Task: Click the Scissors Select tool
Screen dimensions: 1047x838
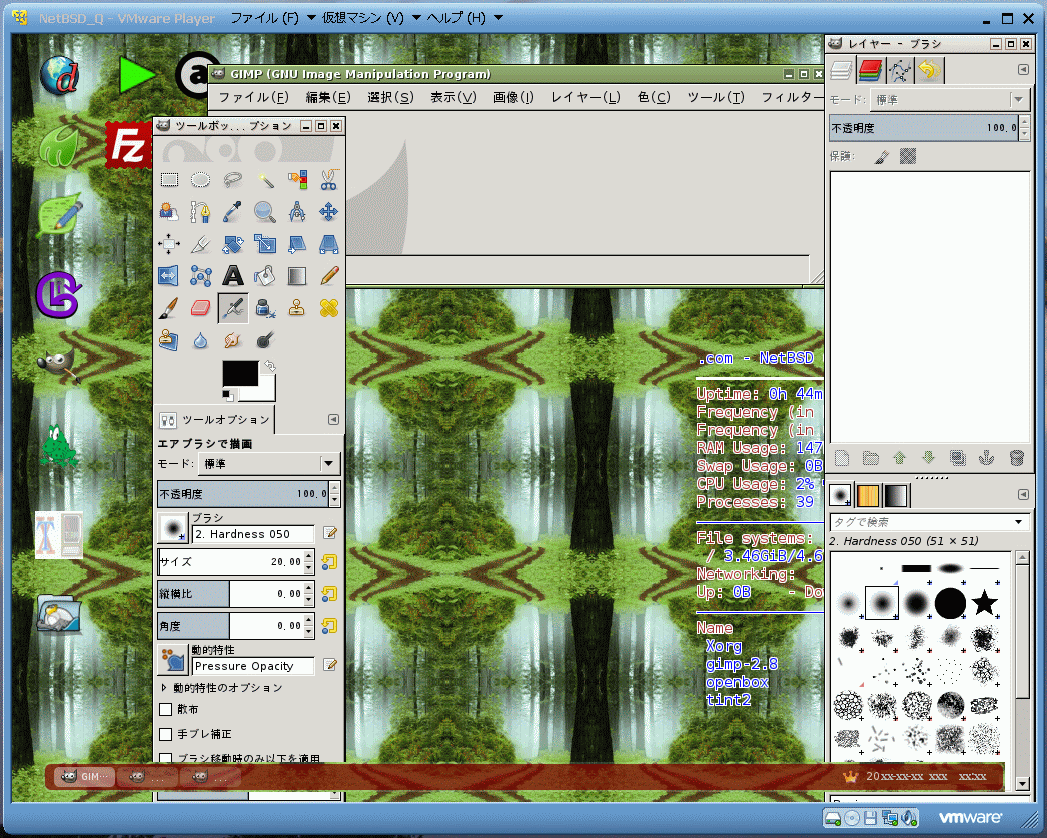Action: [x=329, y=180]
